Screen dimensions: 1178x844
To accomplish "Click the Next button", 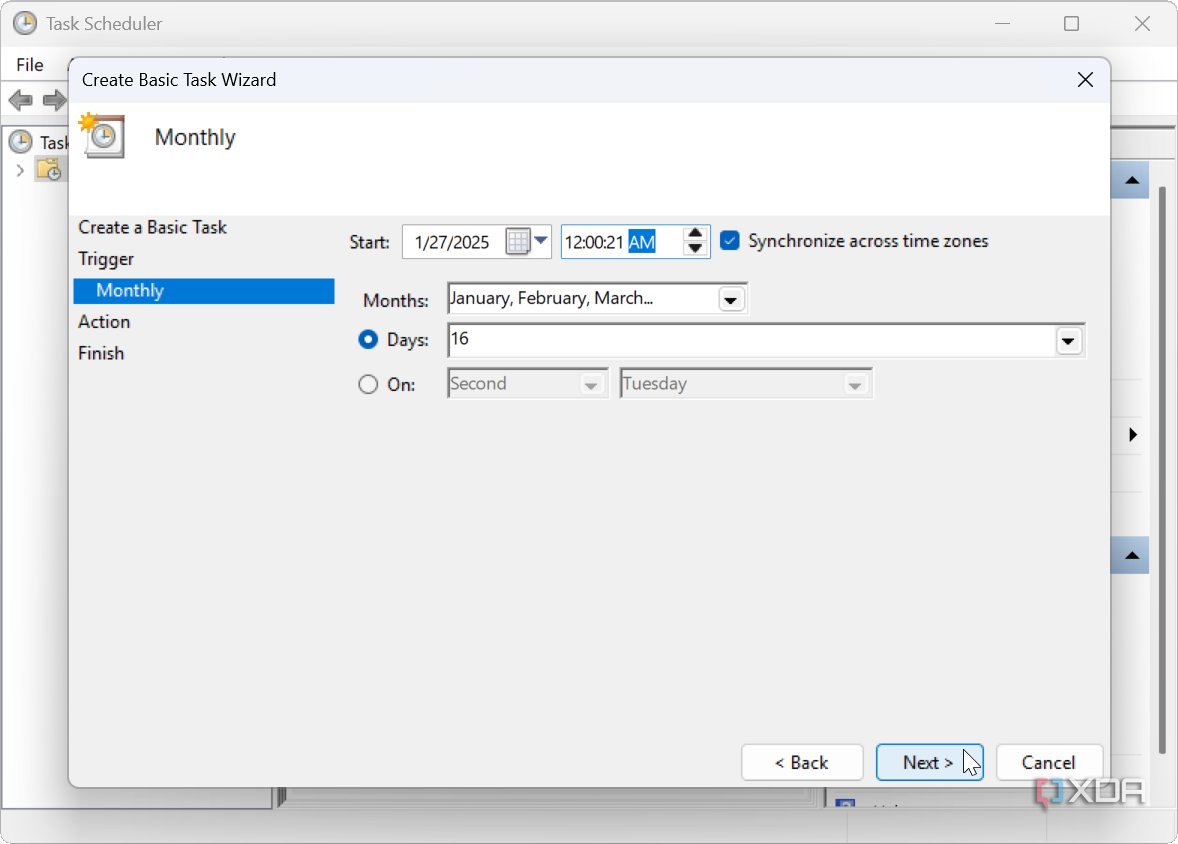I will 929,762.
